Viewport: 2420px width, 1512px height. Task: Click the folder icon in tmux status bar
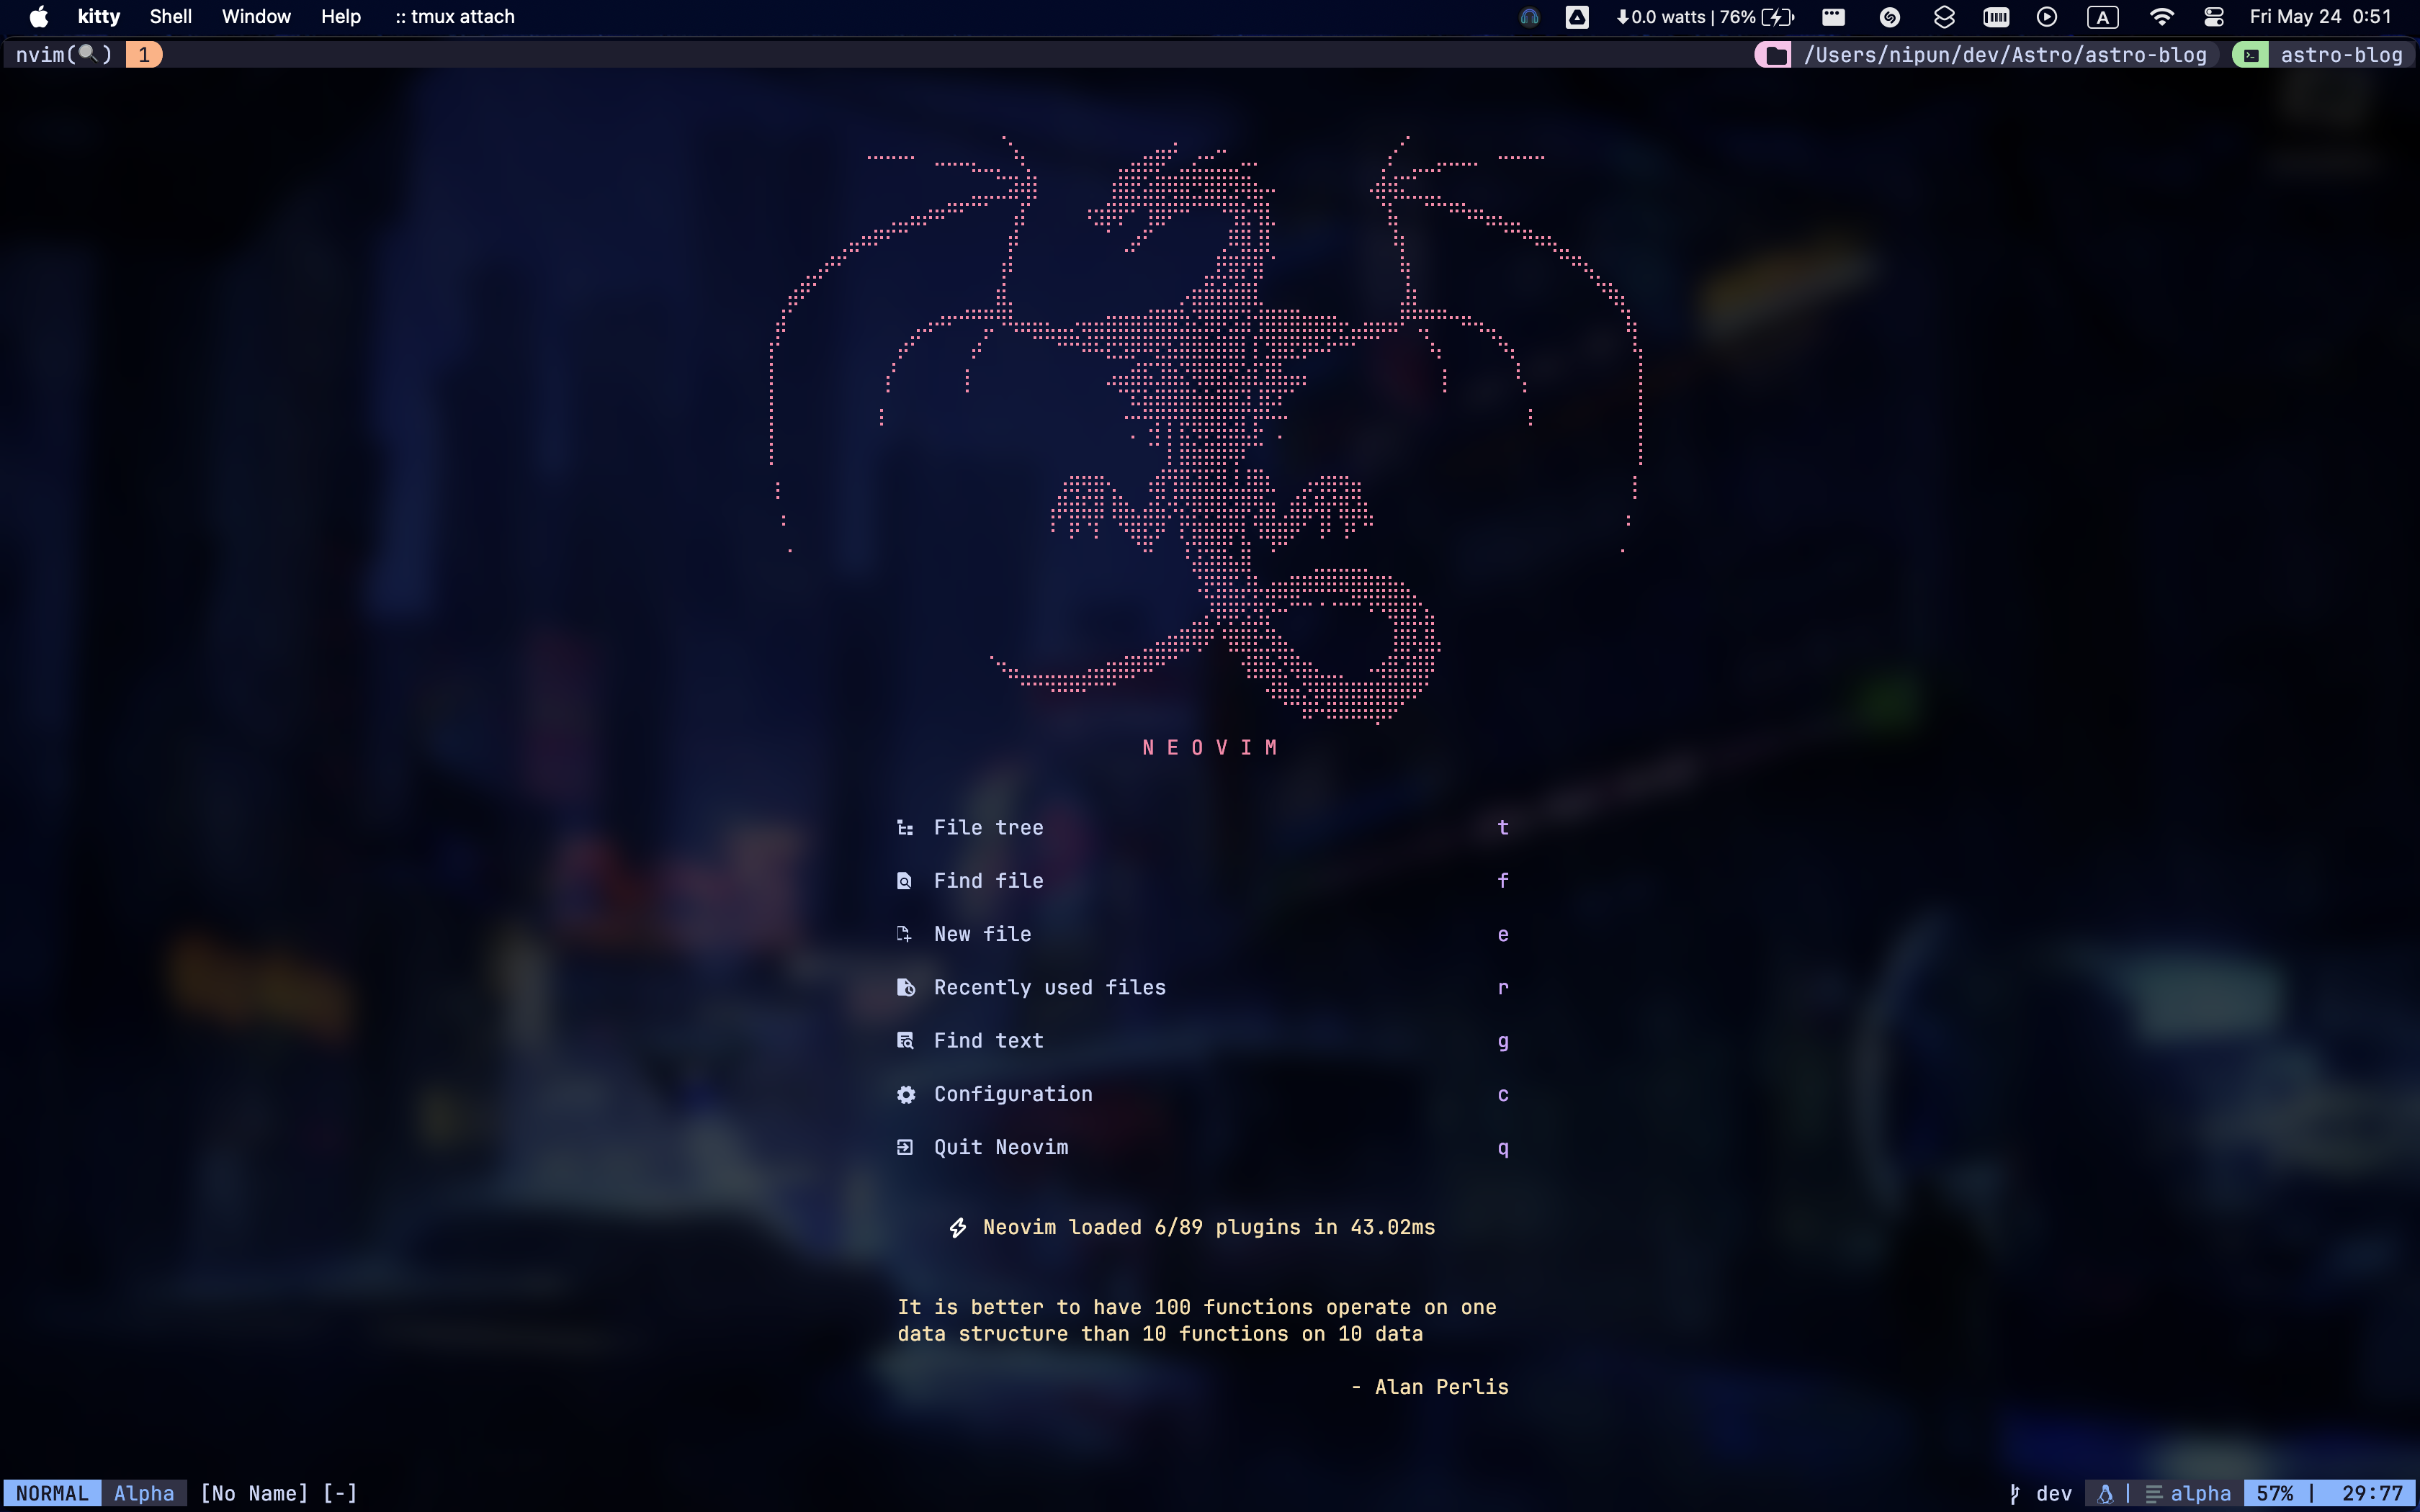click(x=1776, y=55)
